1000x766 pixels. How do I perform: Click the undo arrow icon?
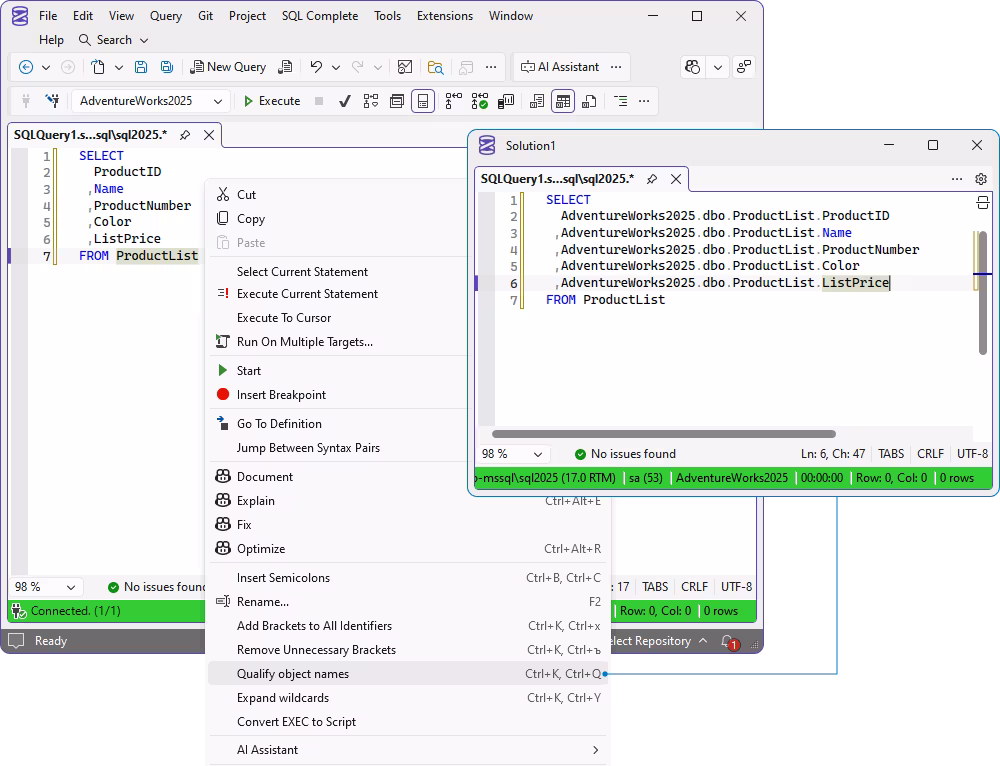(x=316, y=67)
